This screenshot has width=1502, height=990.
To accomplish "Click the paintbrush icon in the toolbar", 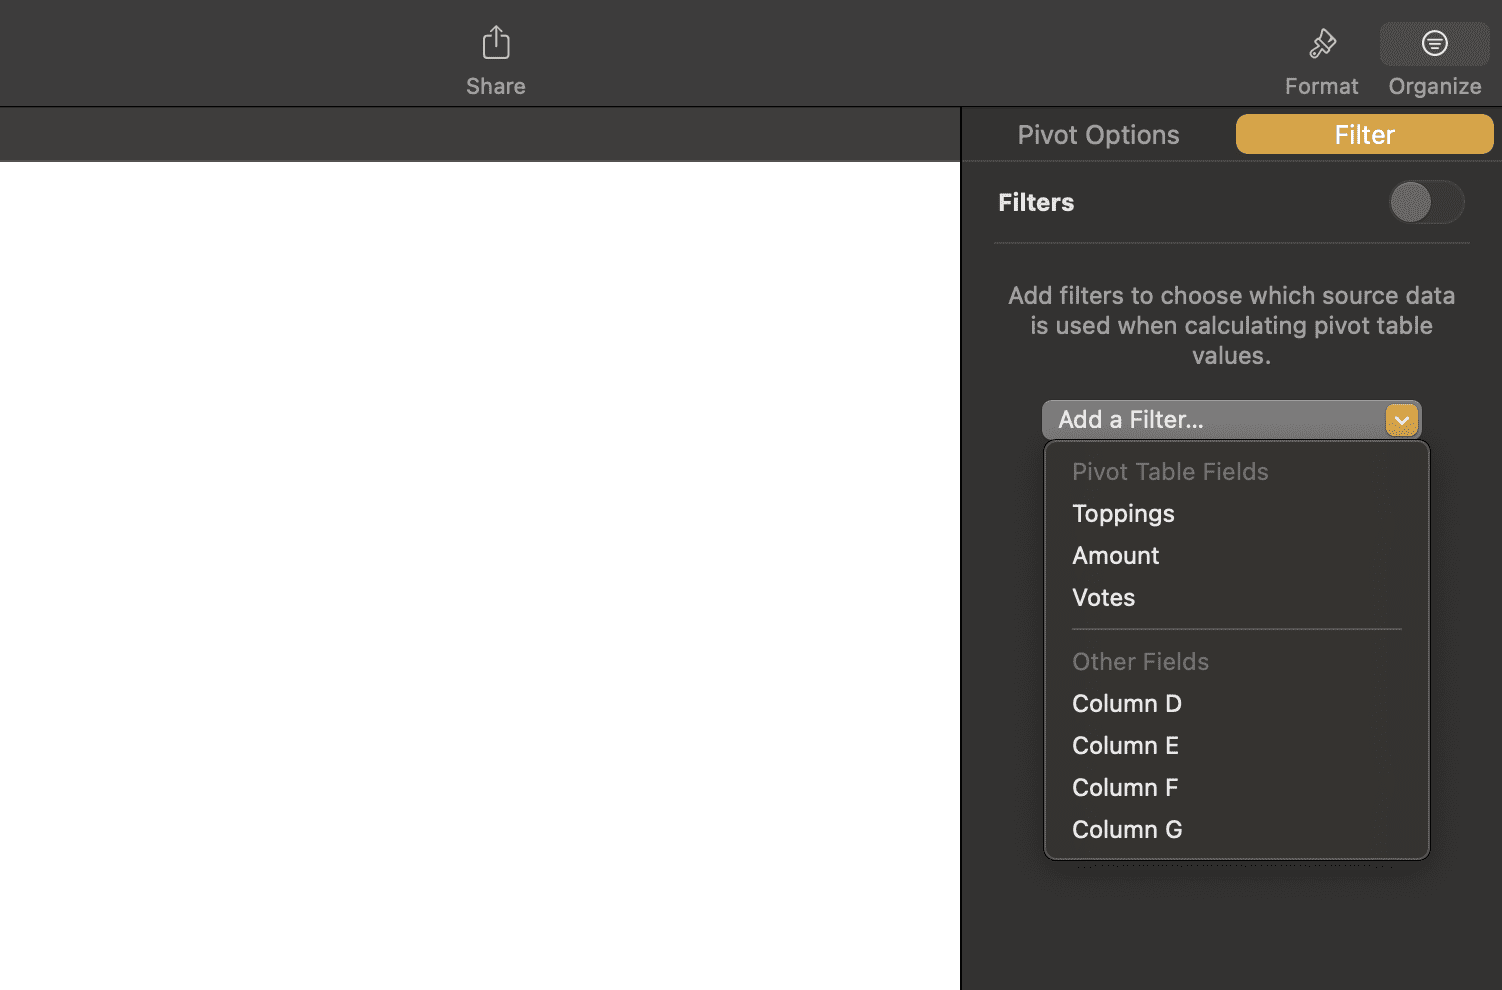I will pos(1321,43).
